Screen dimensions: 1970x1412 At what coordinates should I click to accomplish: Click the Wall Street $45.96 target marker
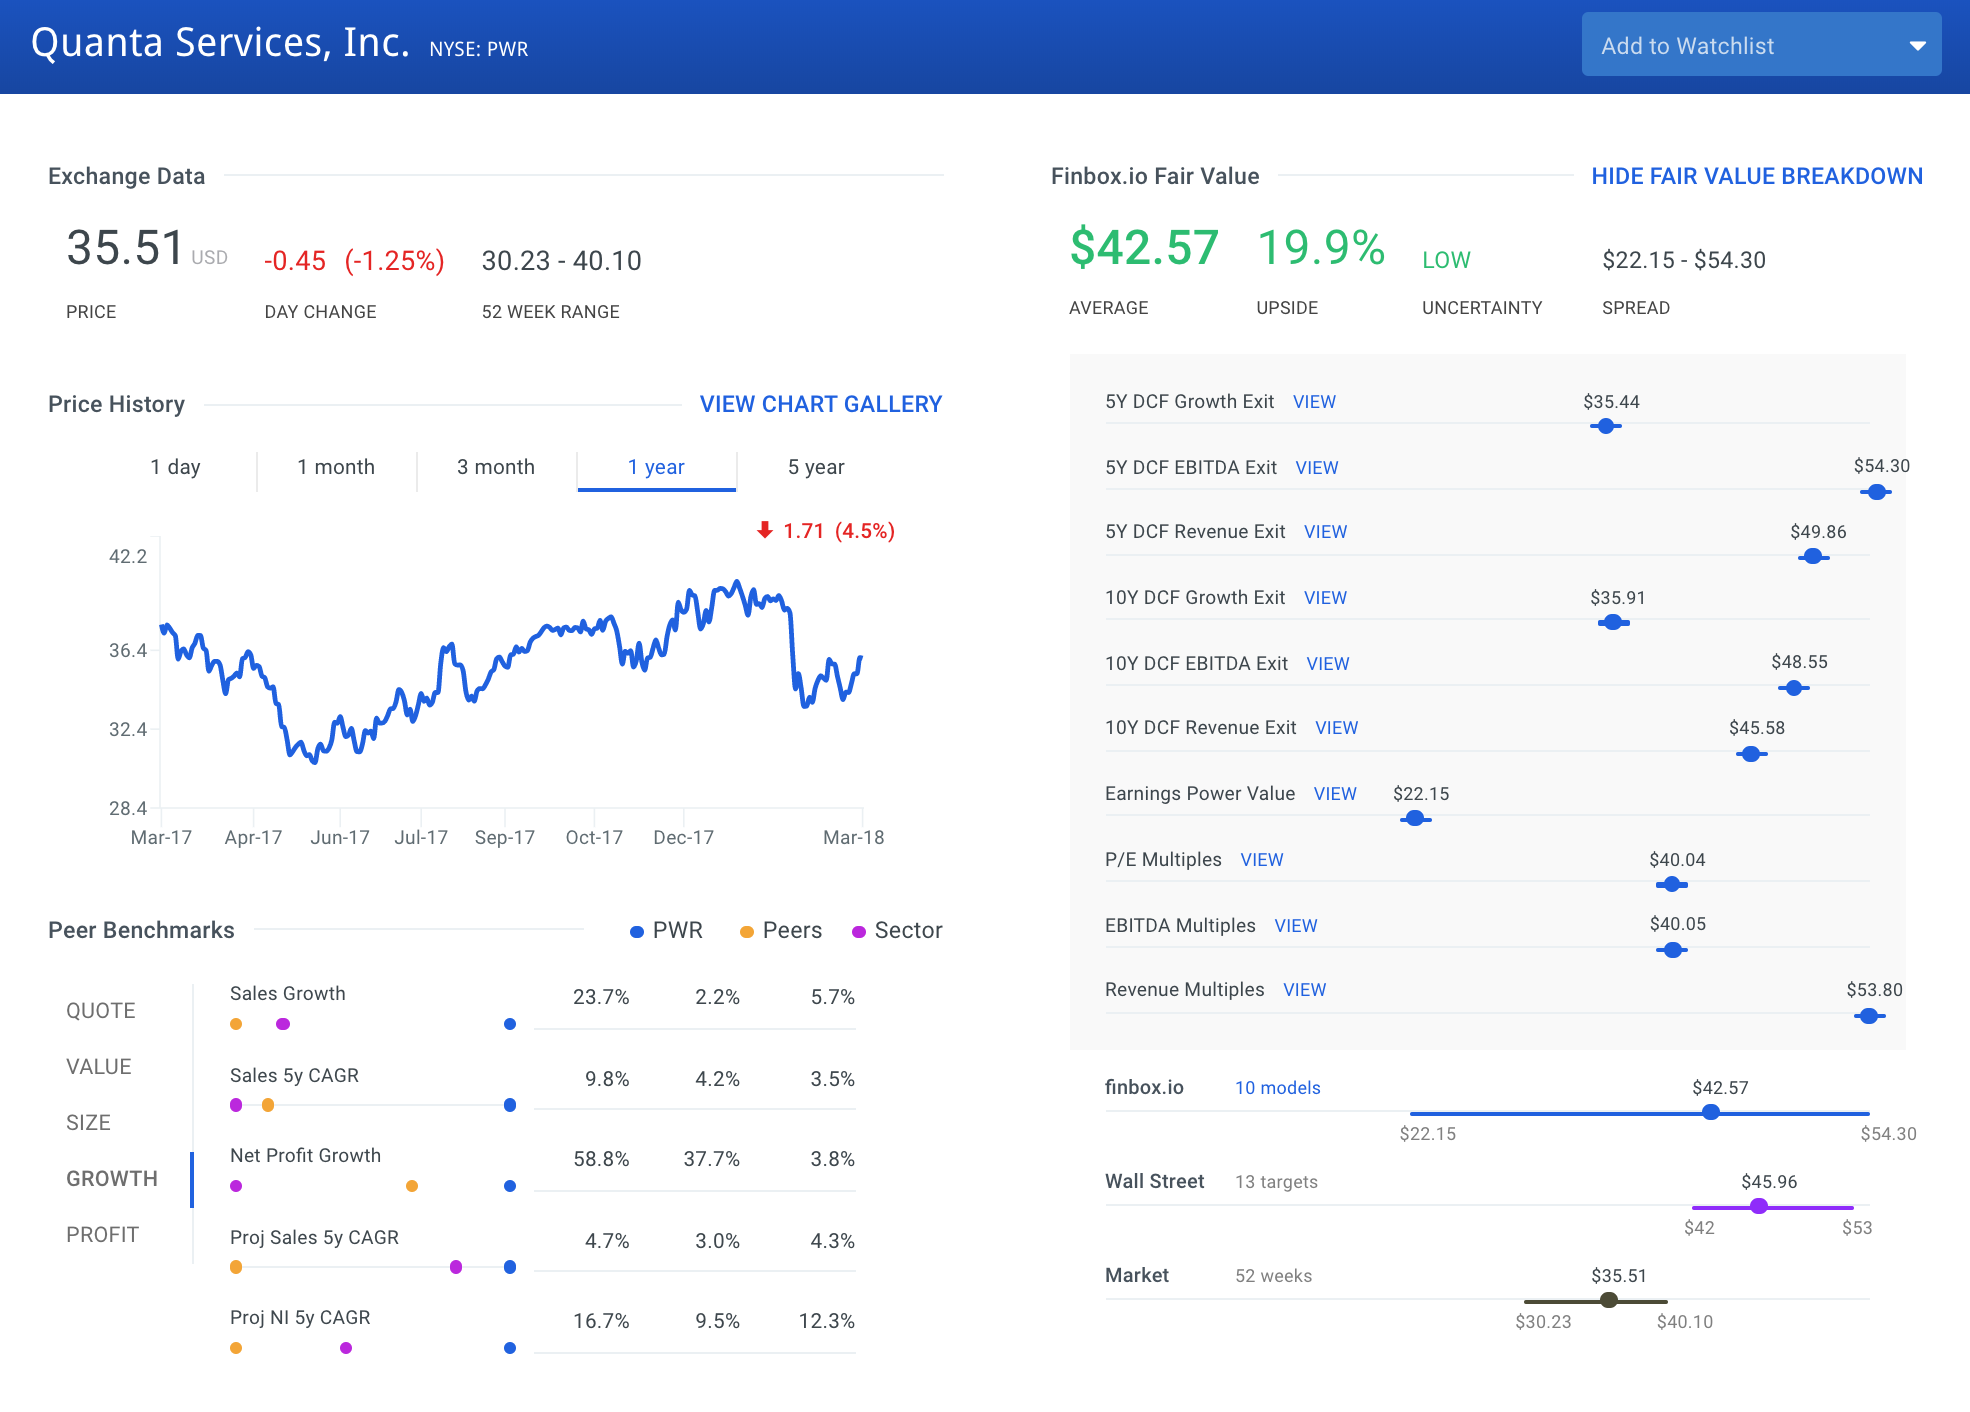coord(1759,1206)
